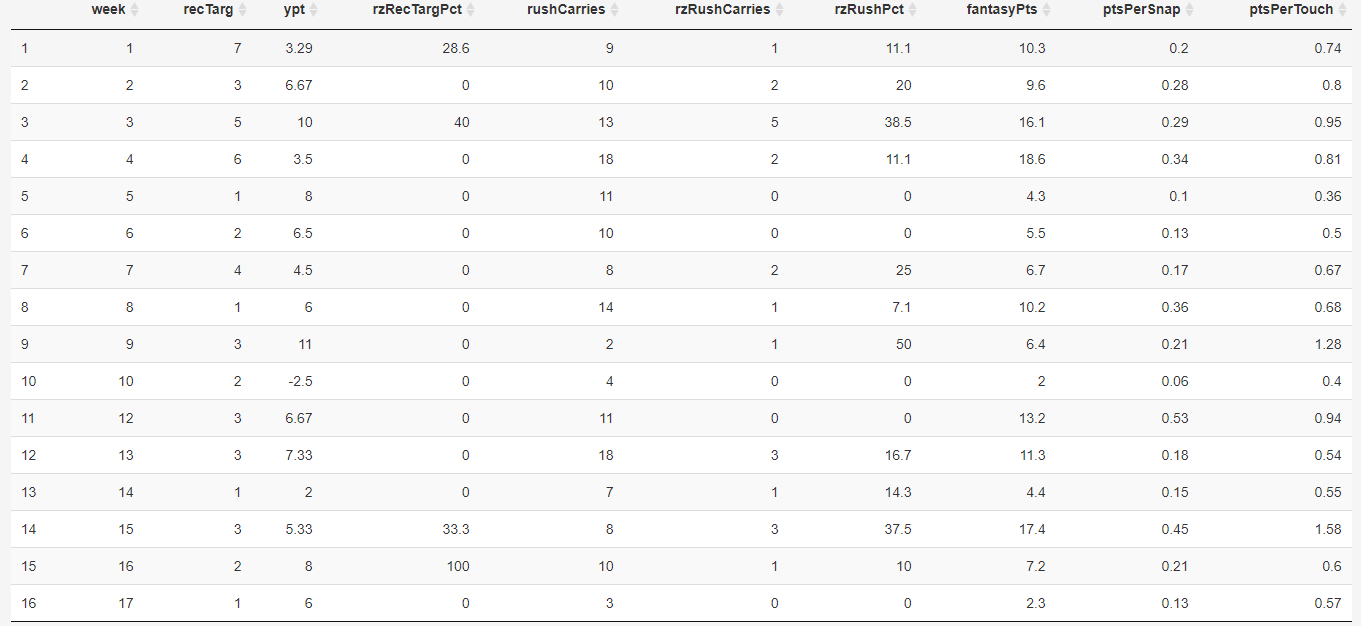Click ptsPerTouch value 1.58
Image resolution: width=1361 pixels, height=626 pixels.
click(1328, 529)
